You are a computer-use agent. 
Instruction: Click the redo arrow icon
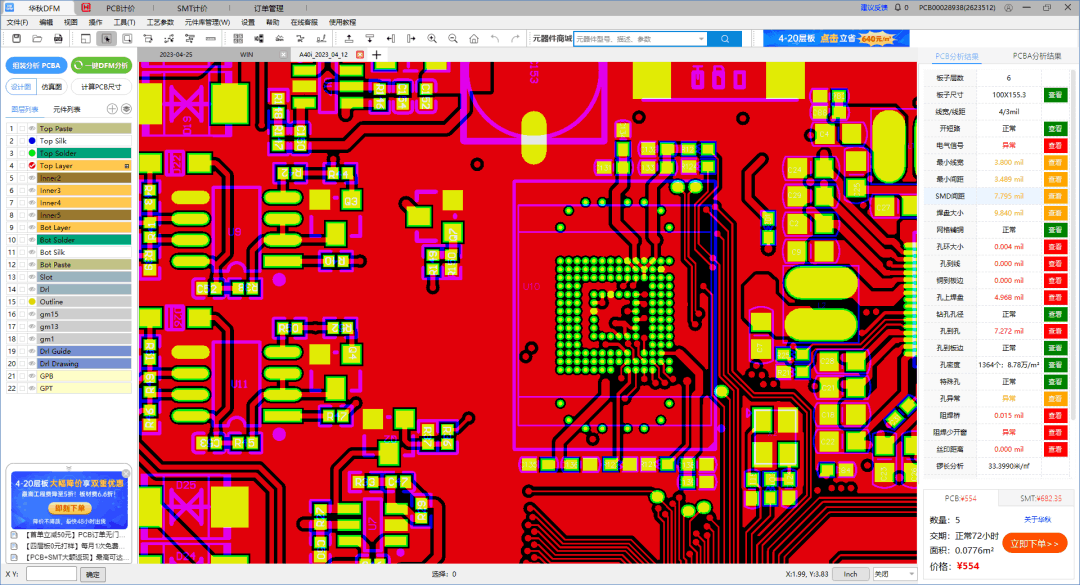(515, 39)
